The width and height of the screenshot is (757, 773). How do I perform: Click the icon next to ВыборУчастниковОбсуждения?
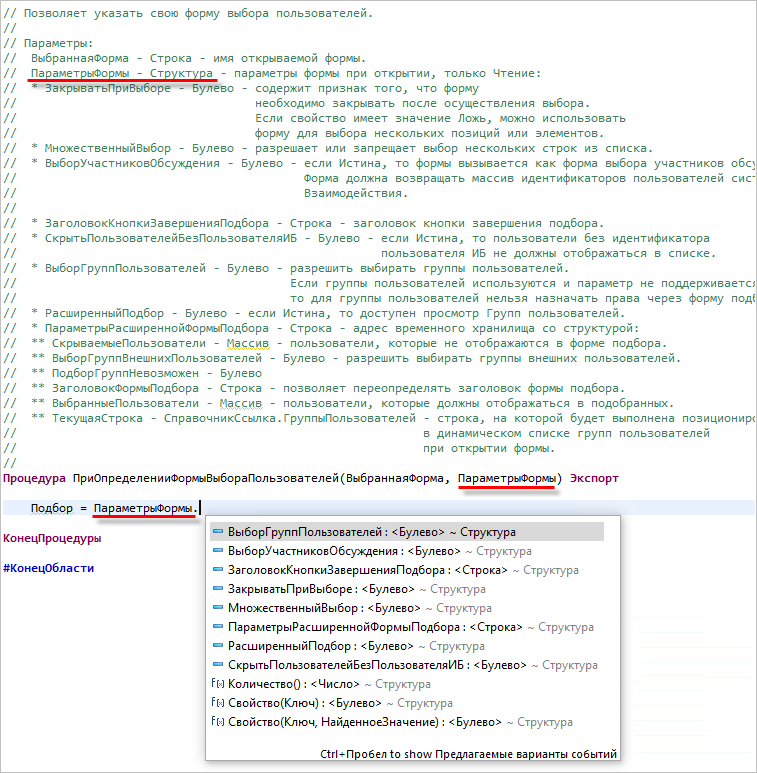[217, 551]
